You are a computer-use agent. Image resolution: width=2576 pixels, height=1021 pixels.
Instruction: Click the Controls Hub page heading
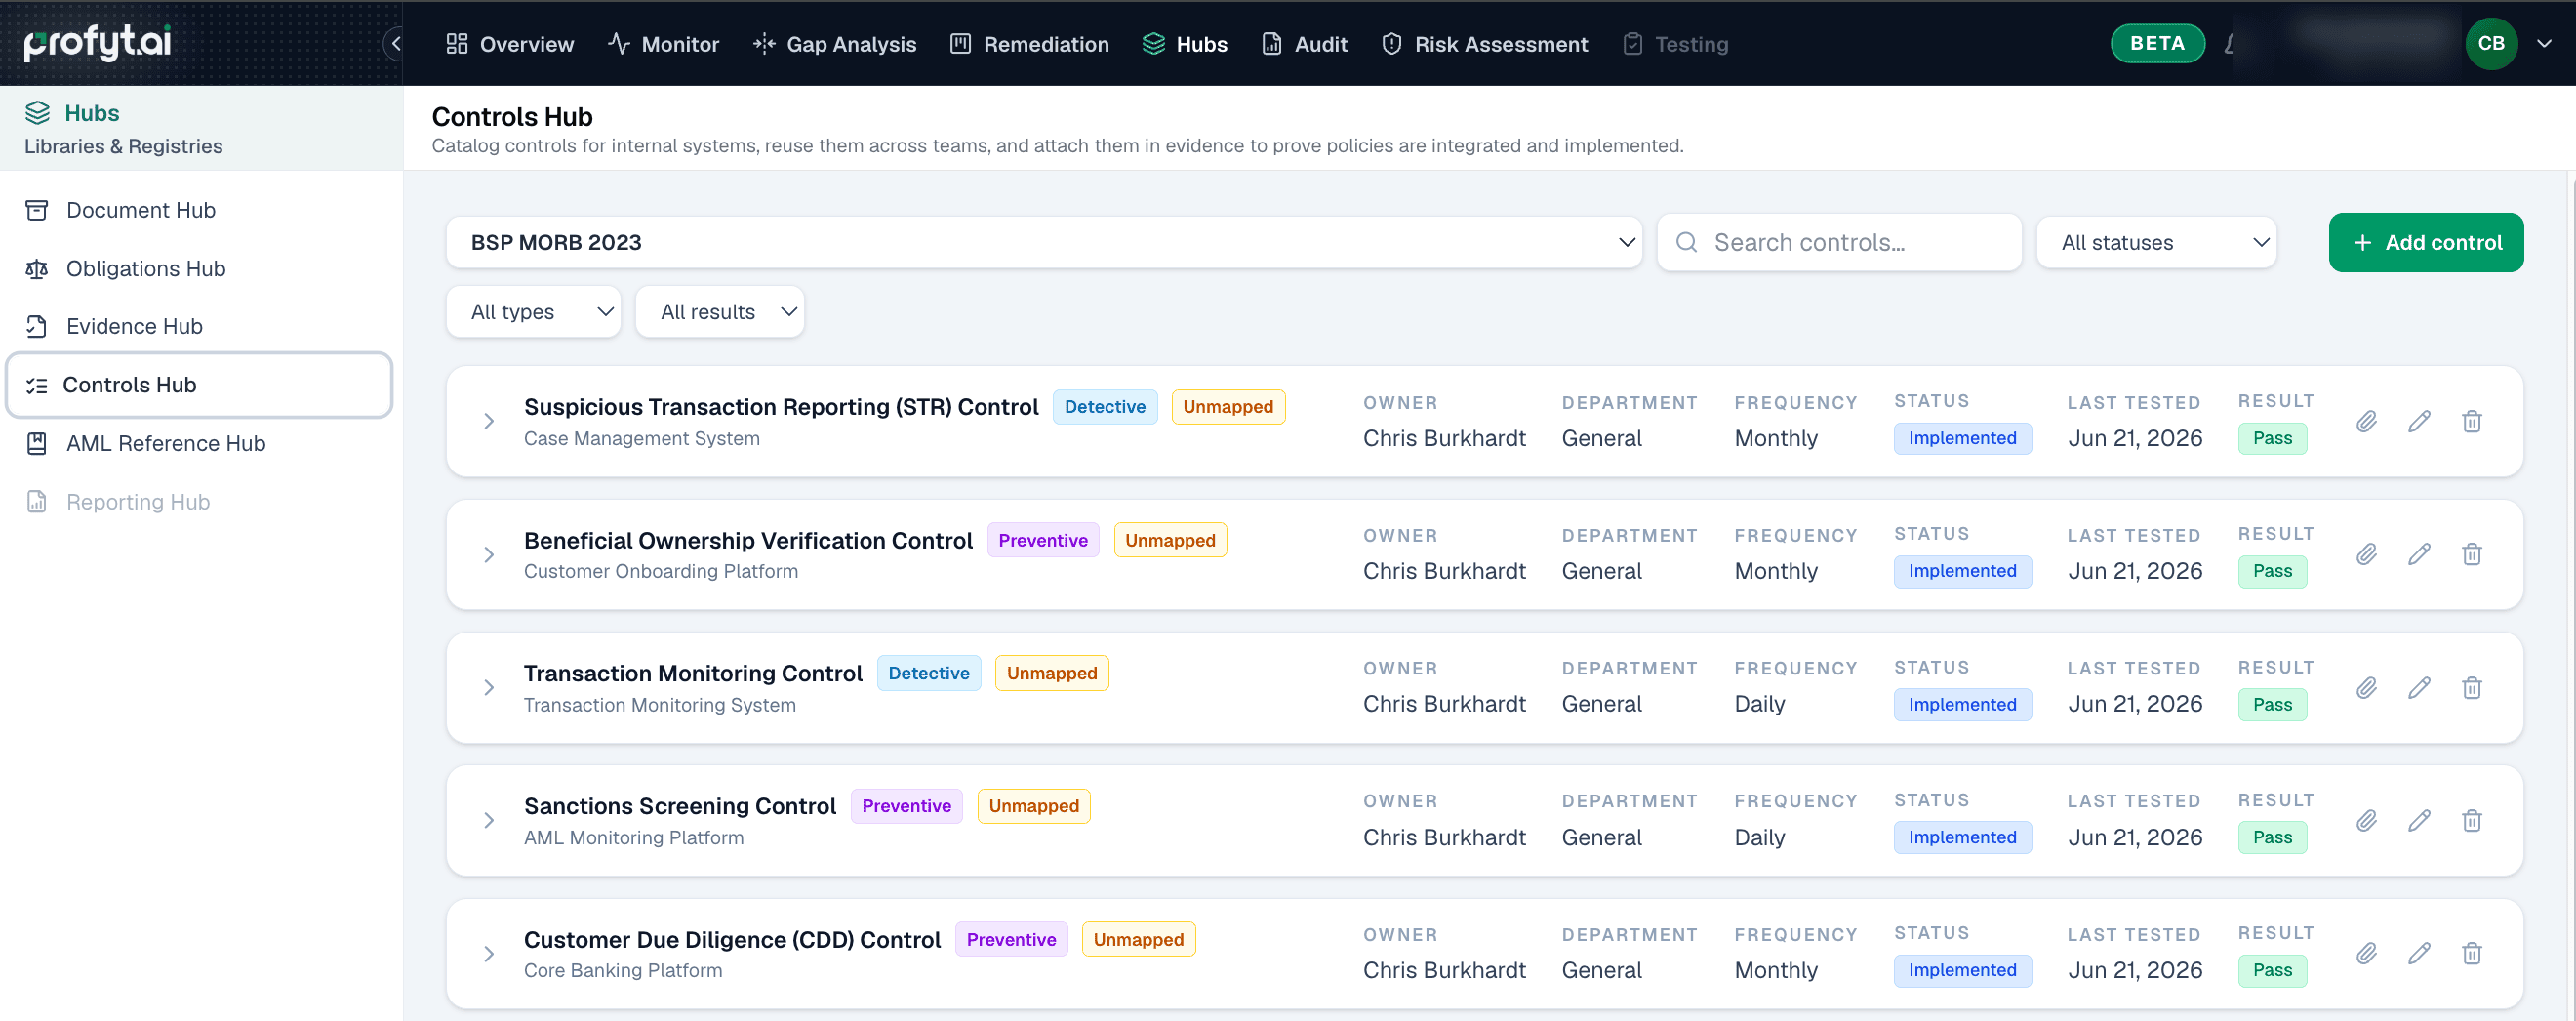pyautogui.click(x=512, y=116)
